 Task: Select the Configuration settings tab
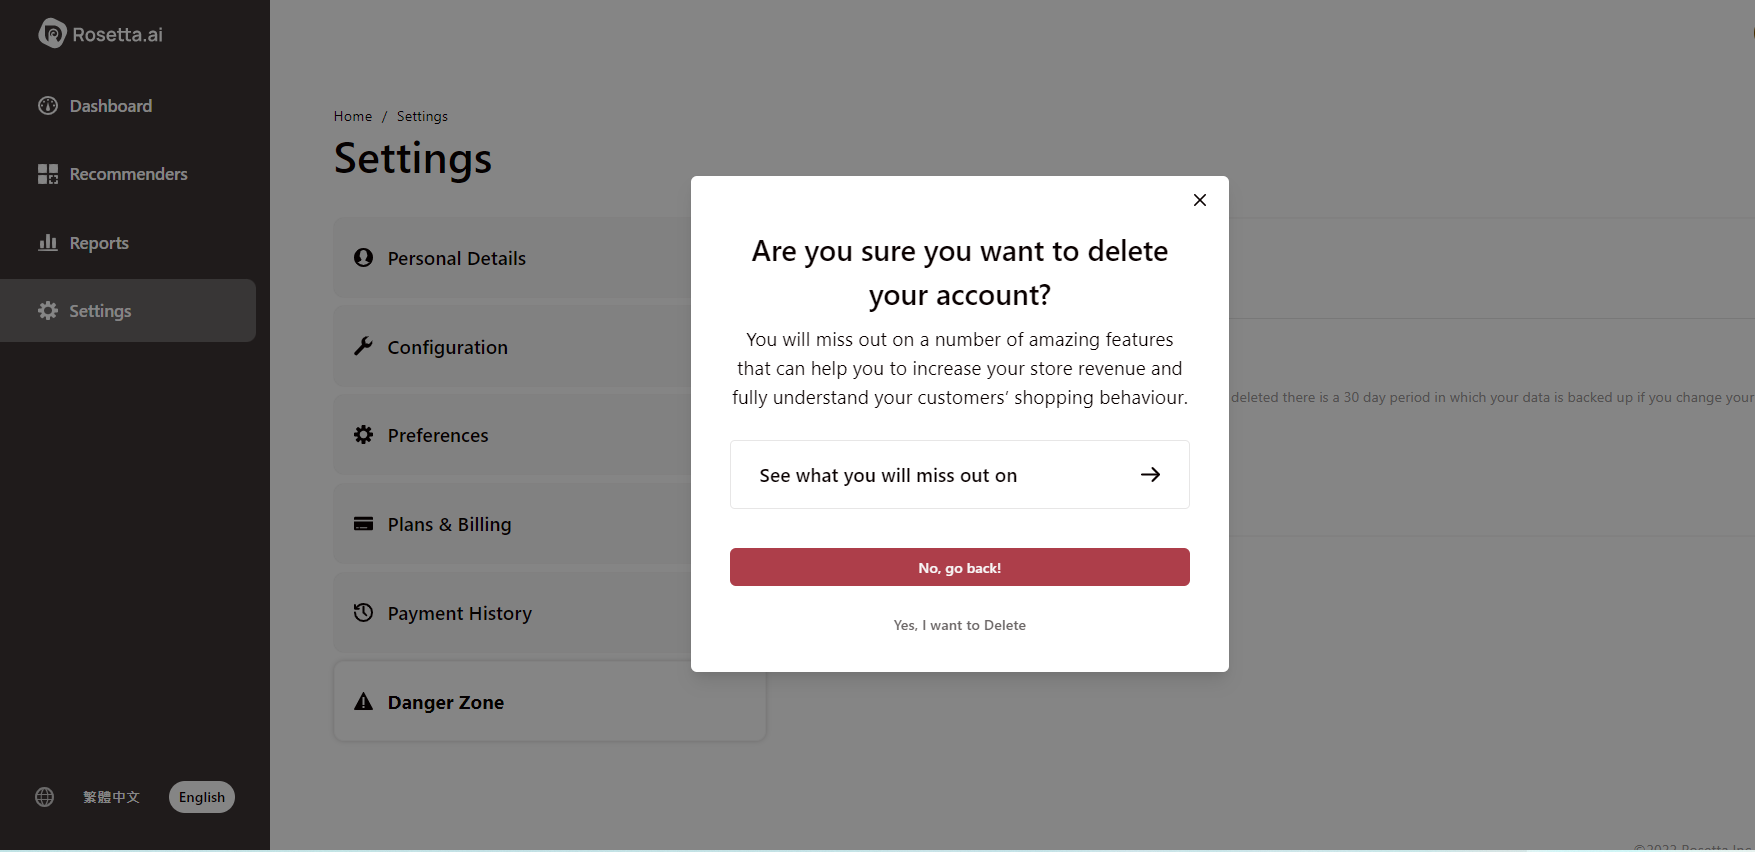tap(512, 347)
